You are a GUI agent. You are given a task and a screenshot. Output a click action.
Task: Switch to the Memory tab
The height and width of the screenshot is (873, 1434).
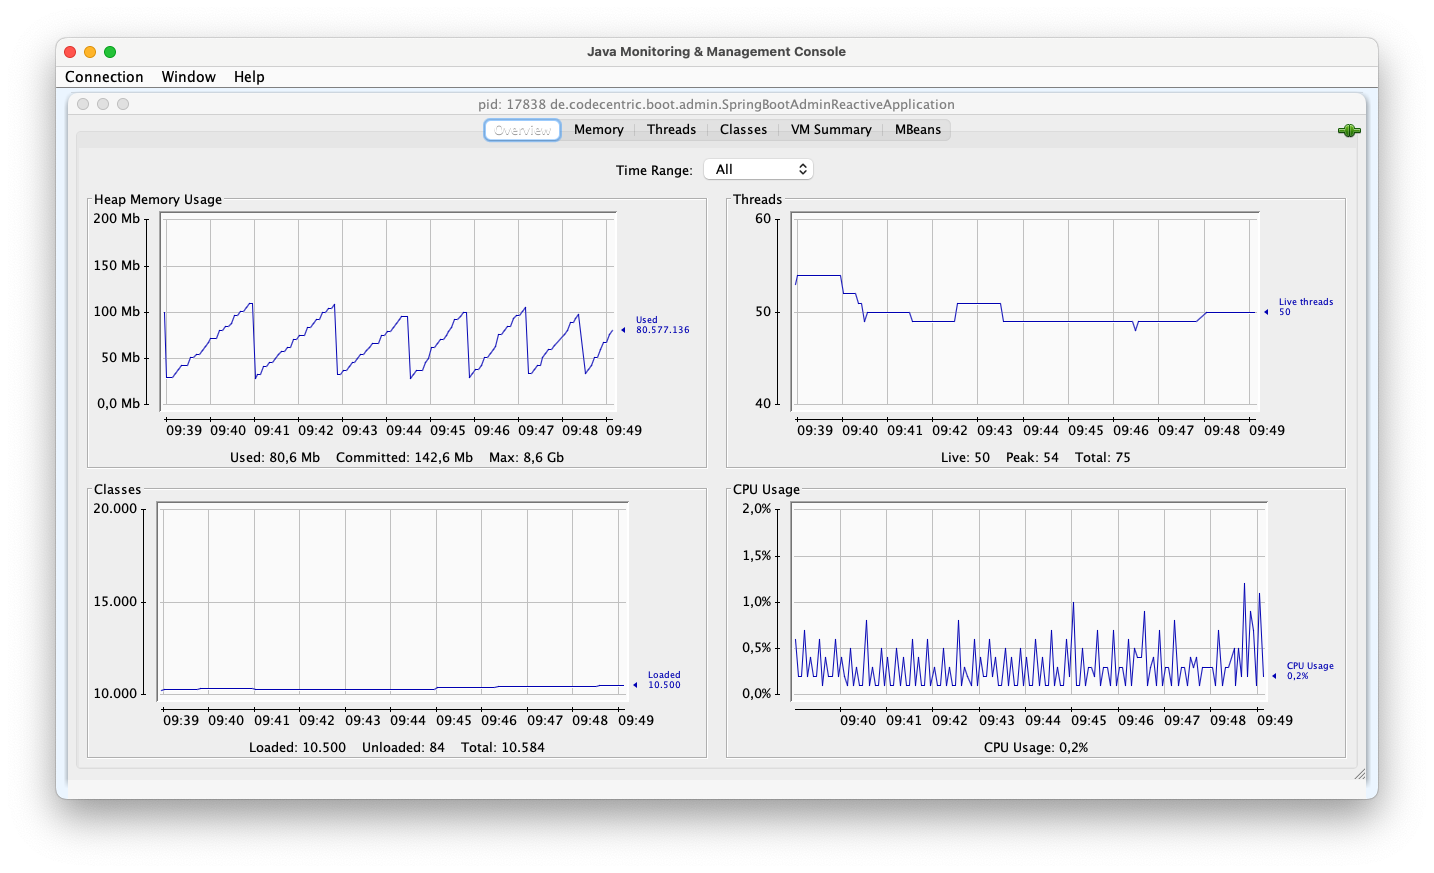(x=598, y=129)
